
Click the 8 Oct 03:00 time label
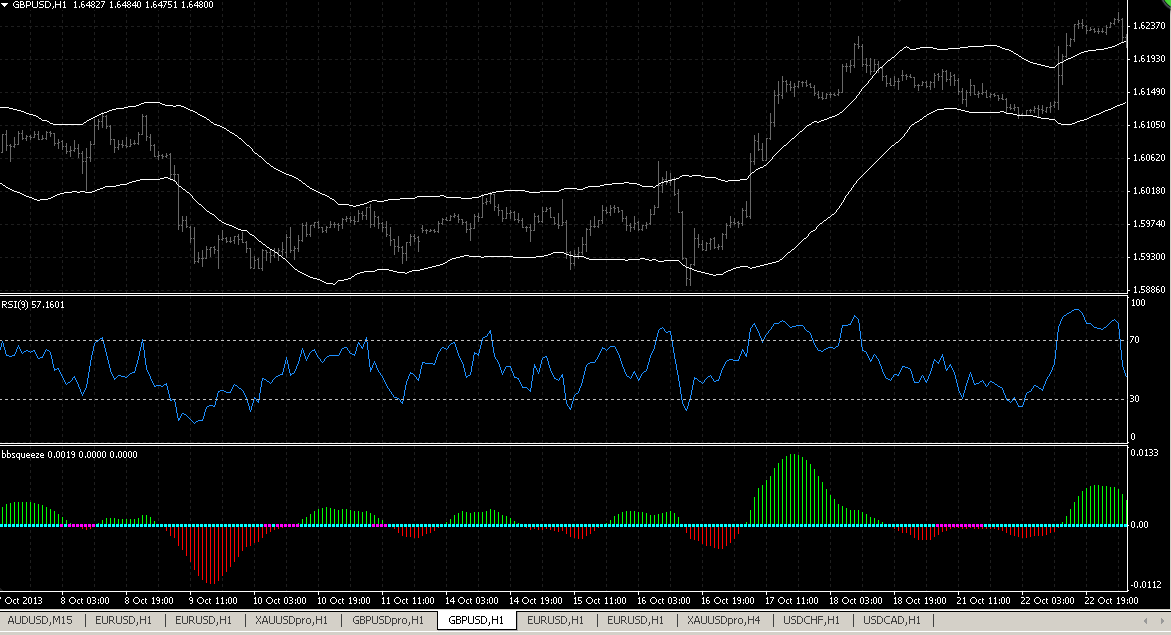point(84,601)
